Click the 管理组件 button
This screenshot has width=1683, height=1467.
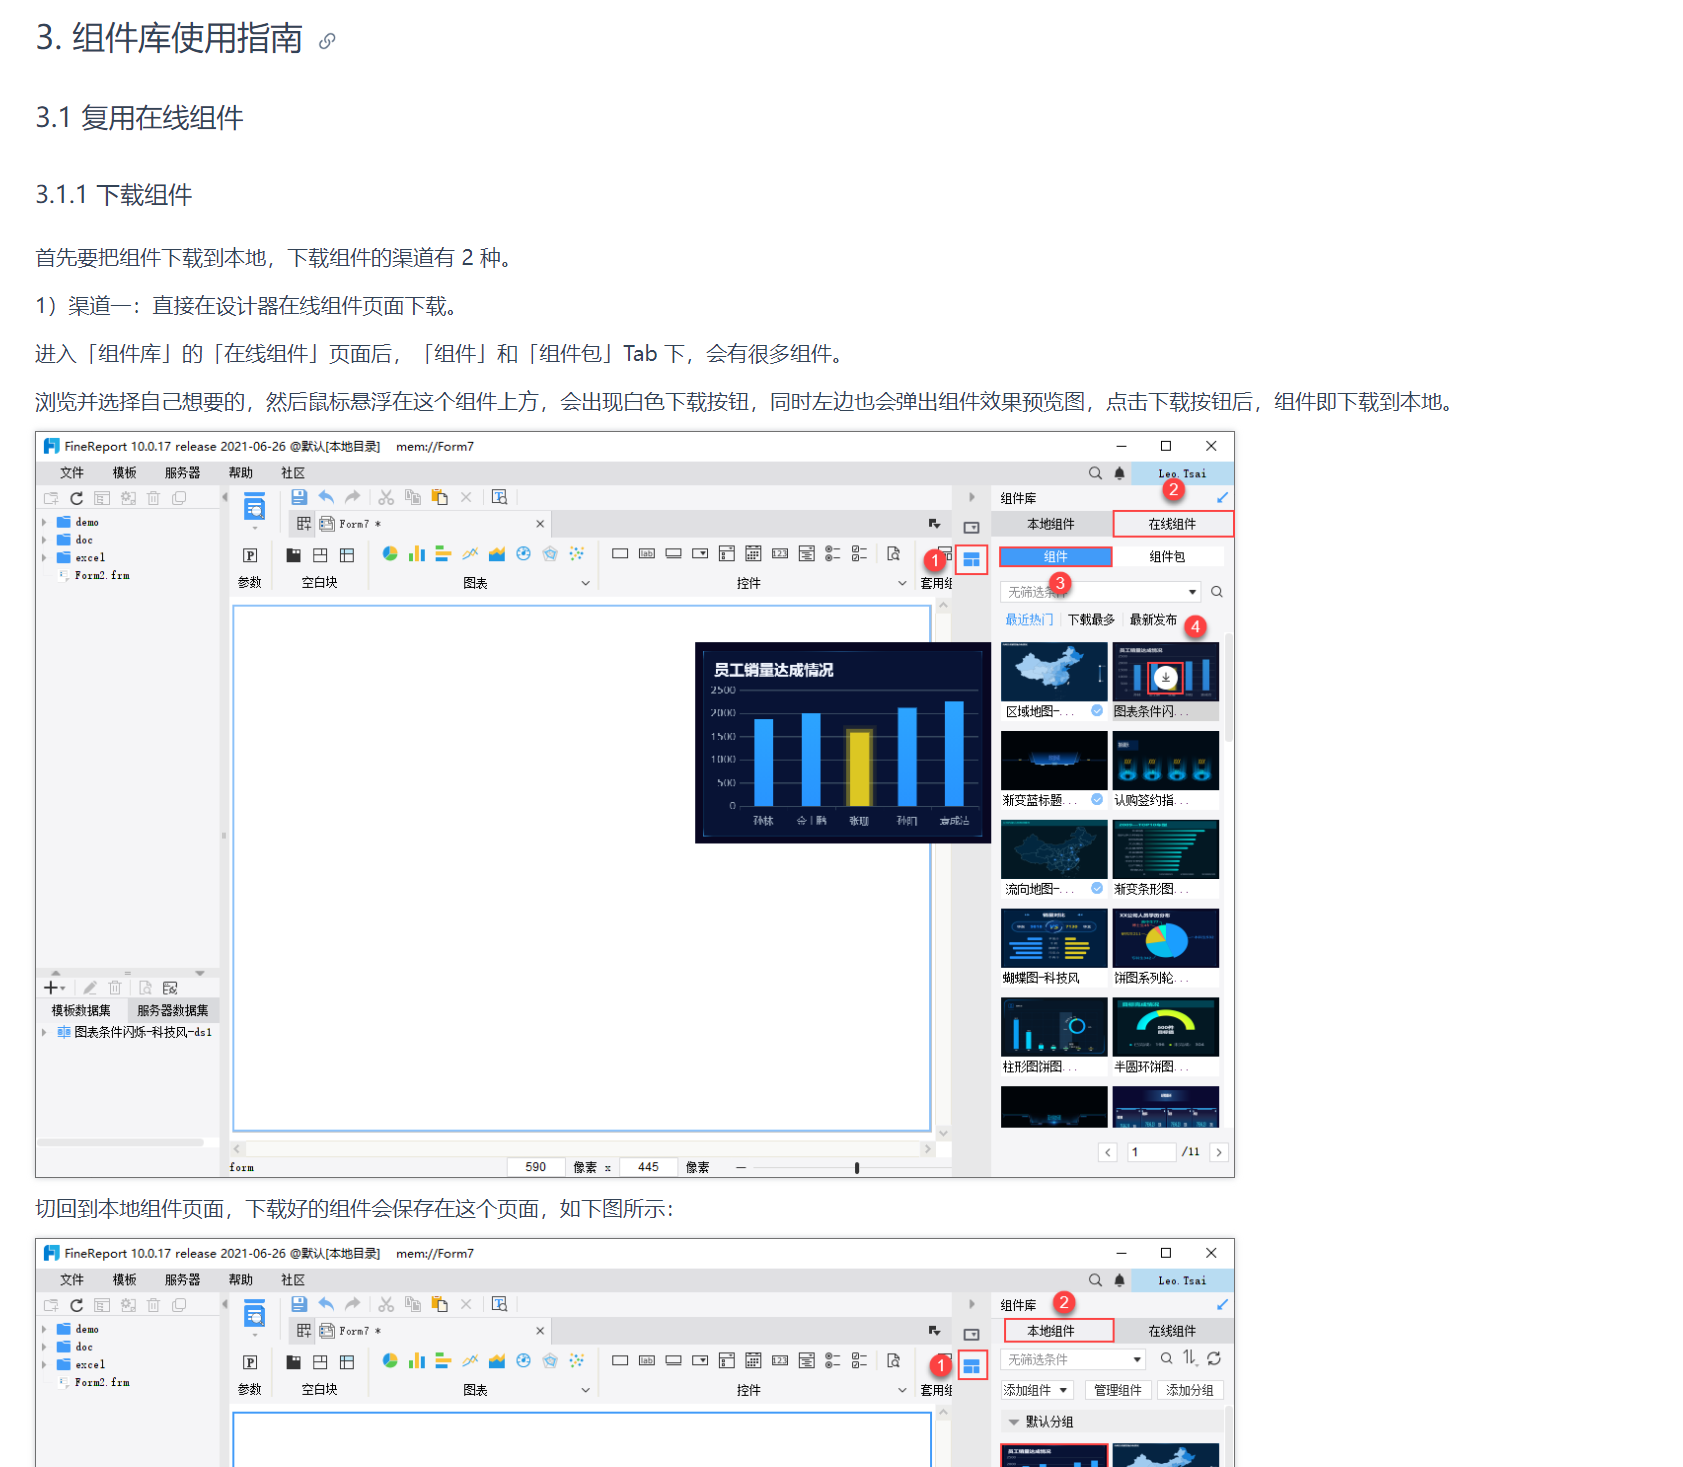[x=1117, y=1390]
